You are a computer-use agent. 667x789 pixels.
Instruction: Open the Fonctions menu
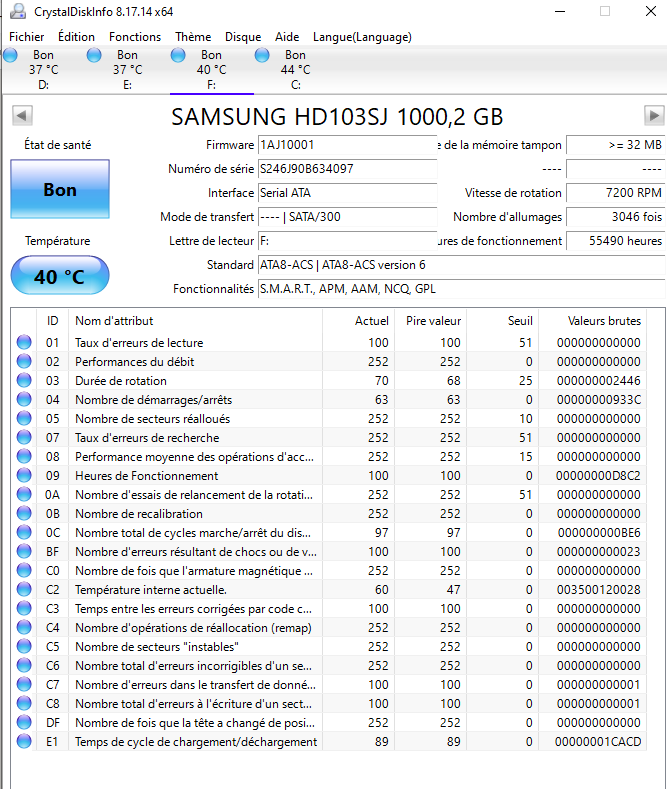point(135,37)
